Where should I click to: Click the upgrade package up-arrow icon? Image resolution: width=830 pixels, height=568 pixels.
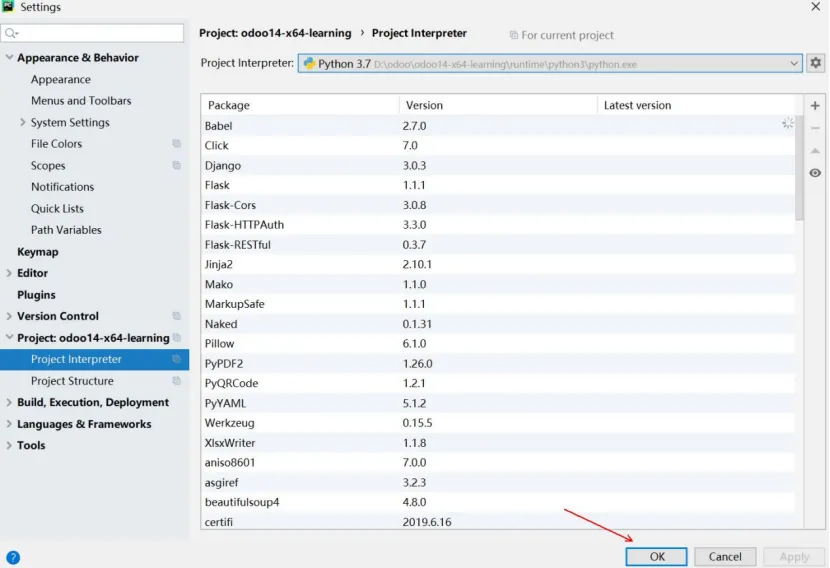tap(815, 151)
